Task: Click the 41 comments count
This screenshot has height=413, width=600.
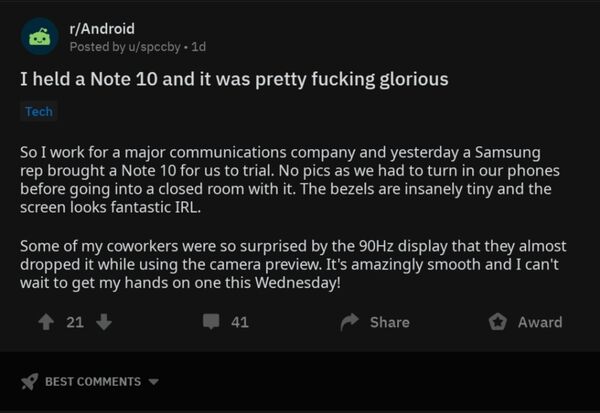Action: (x=239, y=322)
